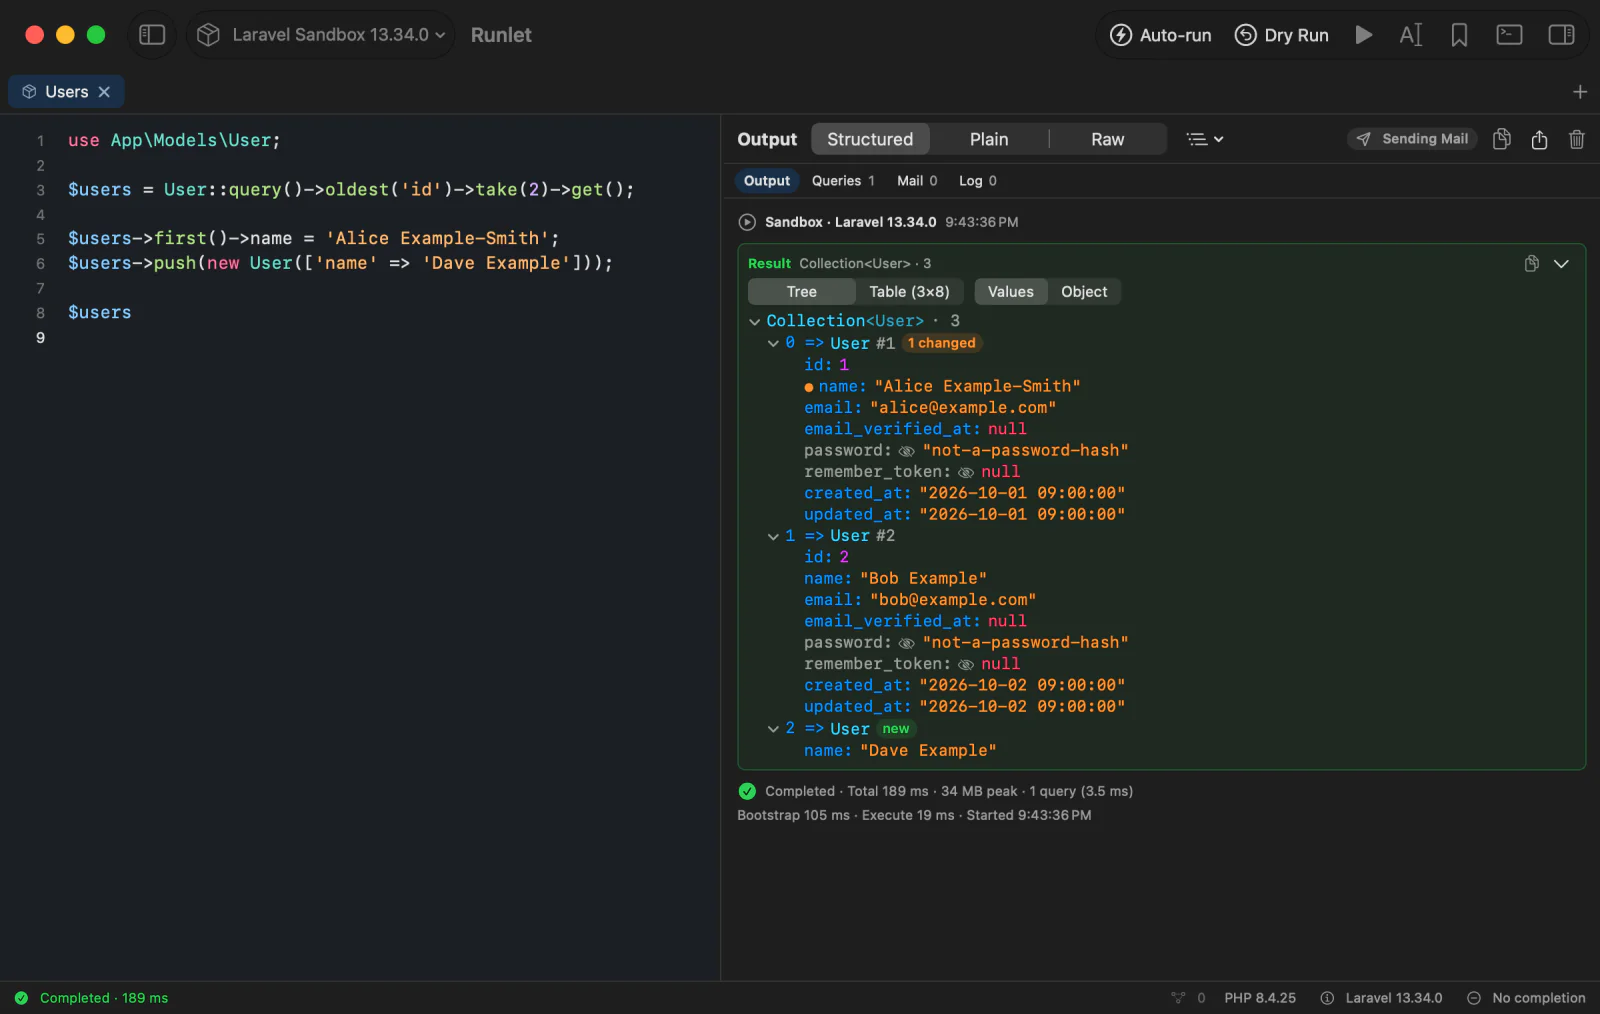Open the Log 0 sub-tab
Image resolution: width=1600 pixels, height=1014 pixels.
tap(978, 181)
